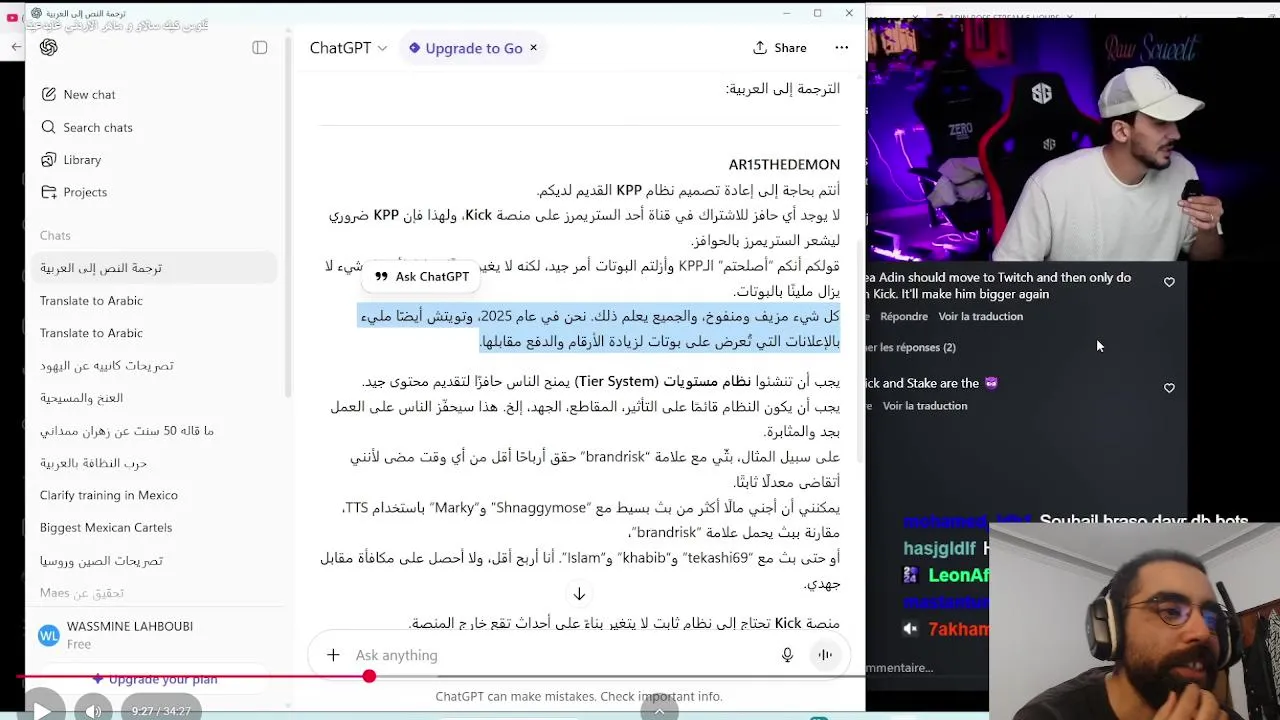Open the ChatGPT model dropdown

click(x=348, y=47)
